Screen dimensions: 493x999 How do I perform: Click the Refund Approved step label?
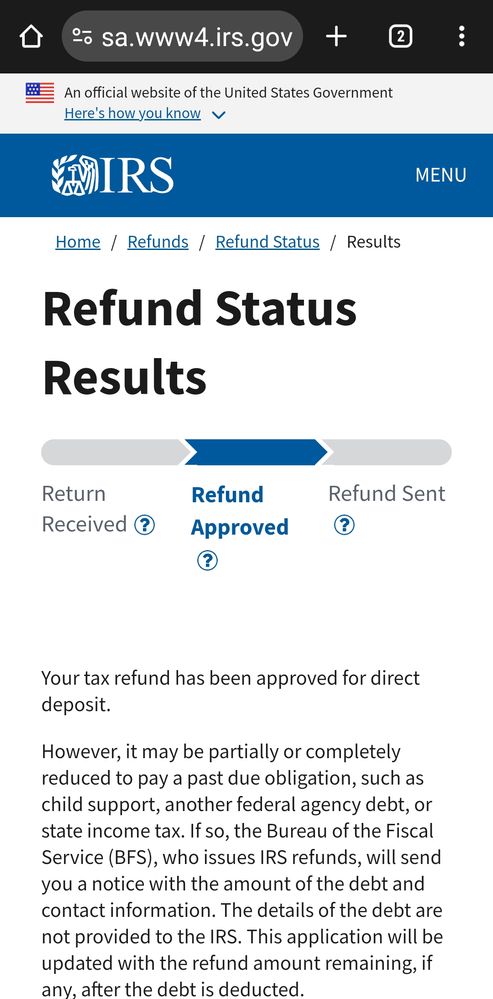(x=239, y=511)
